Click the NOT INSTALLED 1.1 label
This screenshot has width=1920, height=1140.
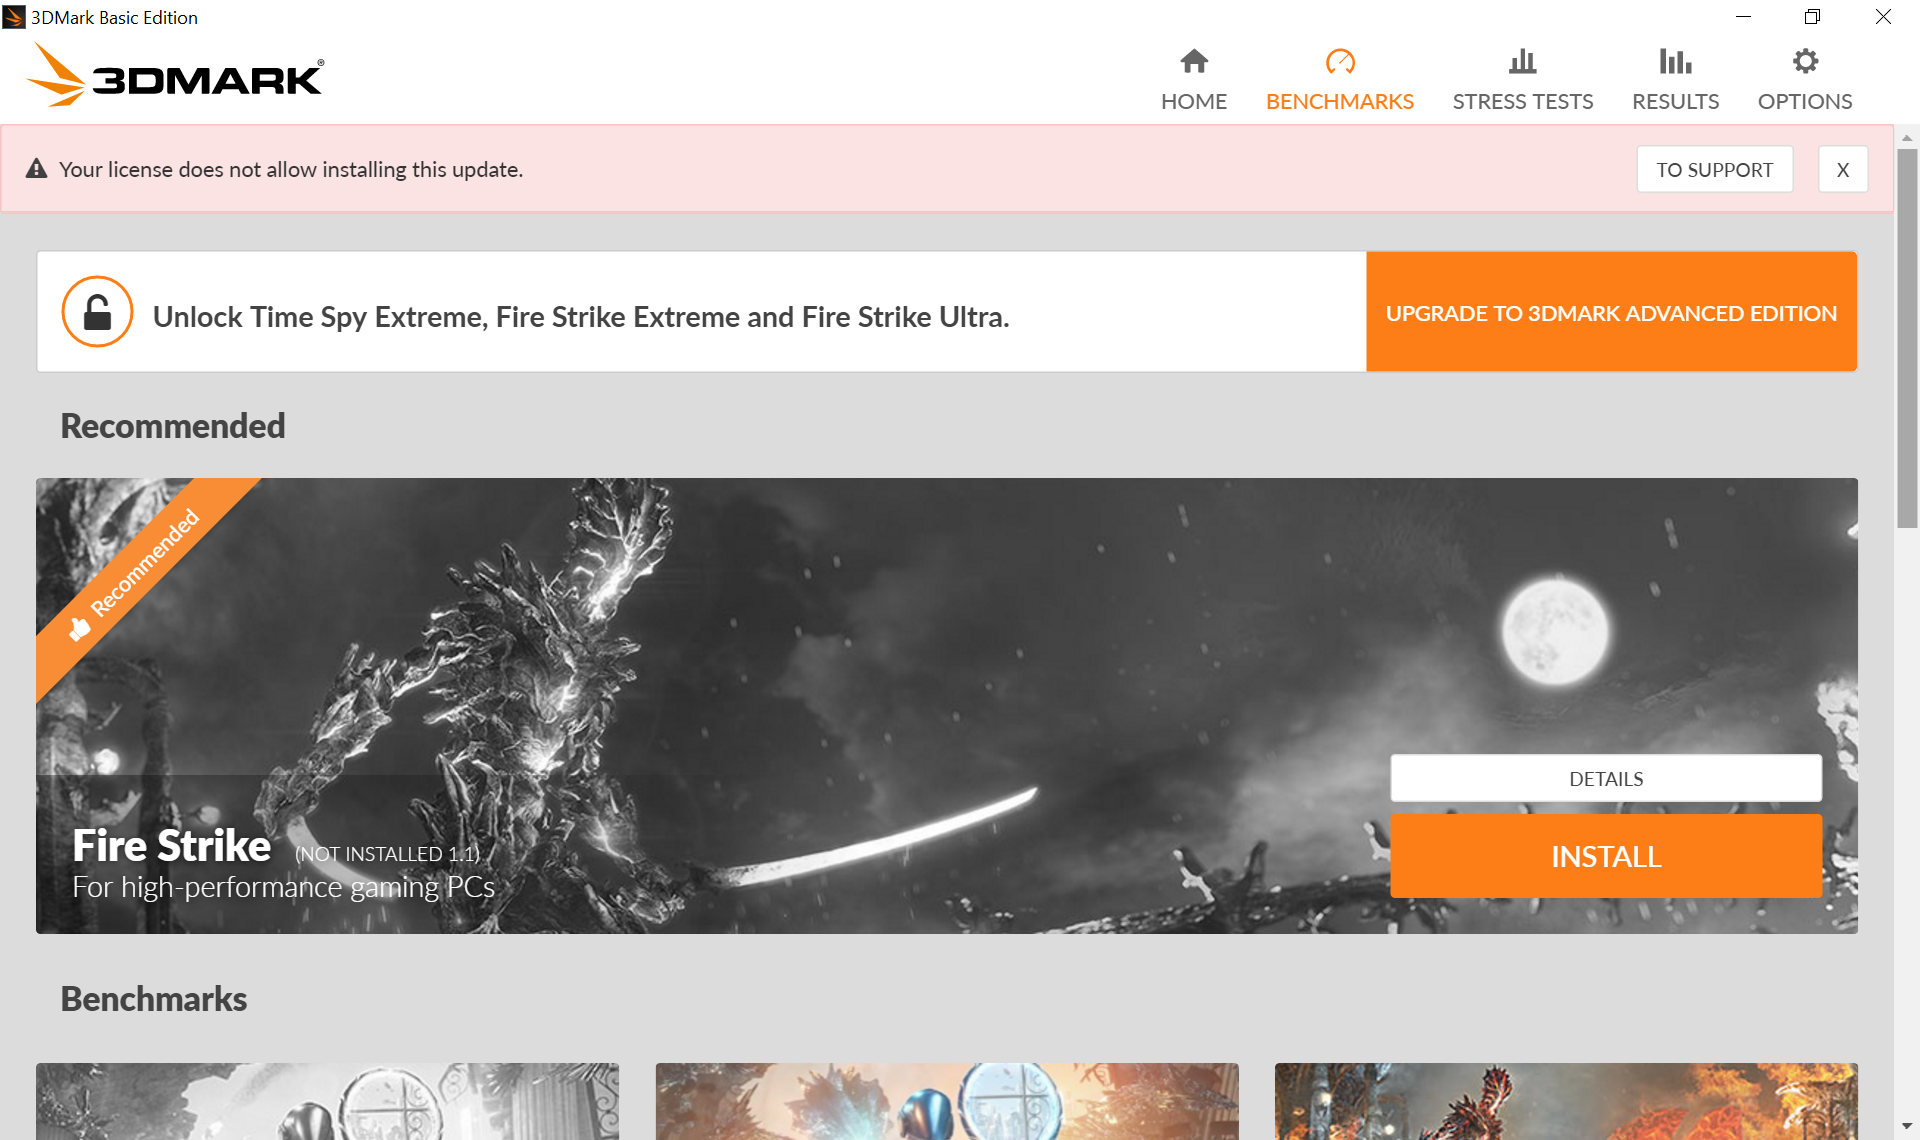387,854
